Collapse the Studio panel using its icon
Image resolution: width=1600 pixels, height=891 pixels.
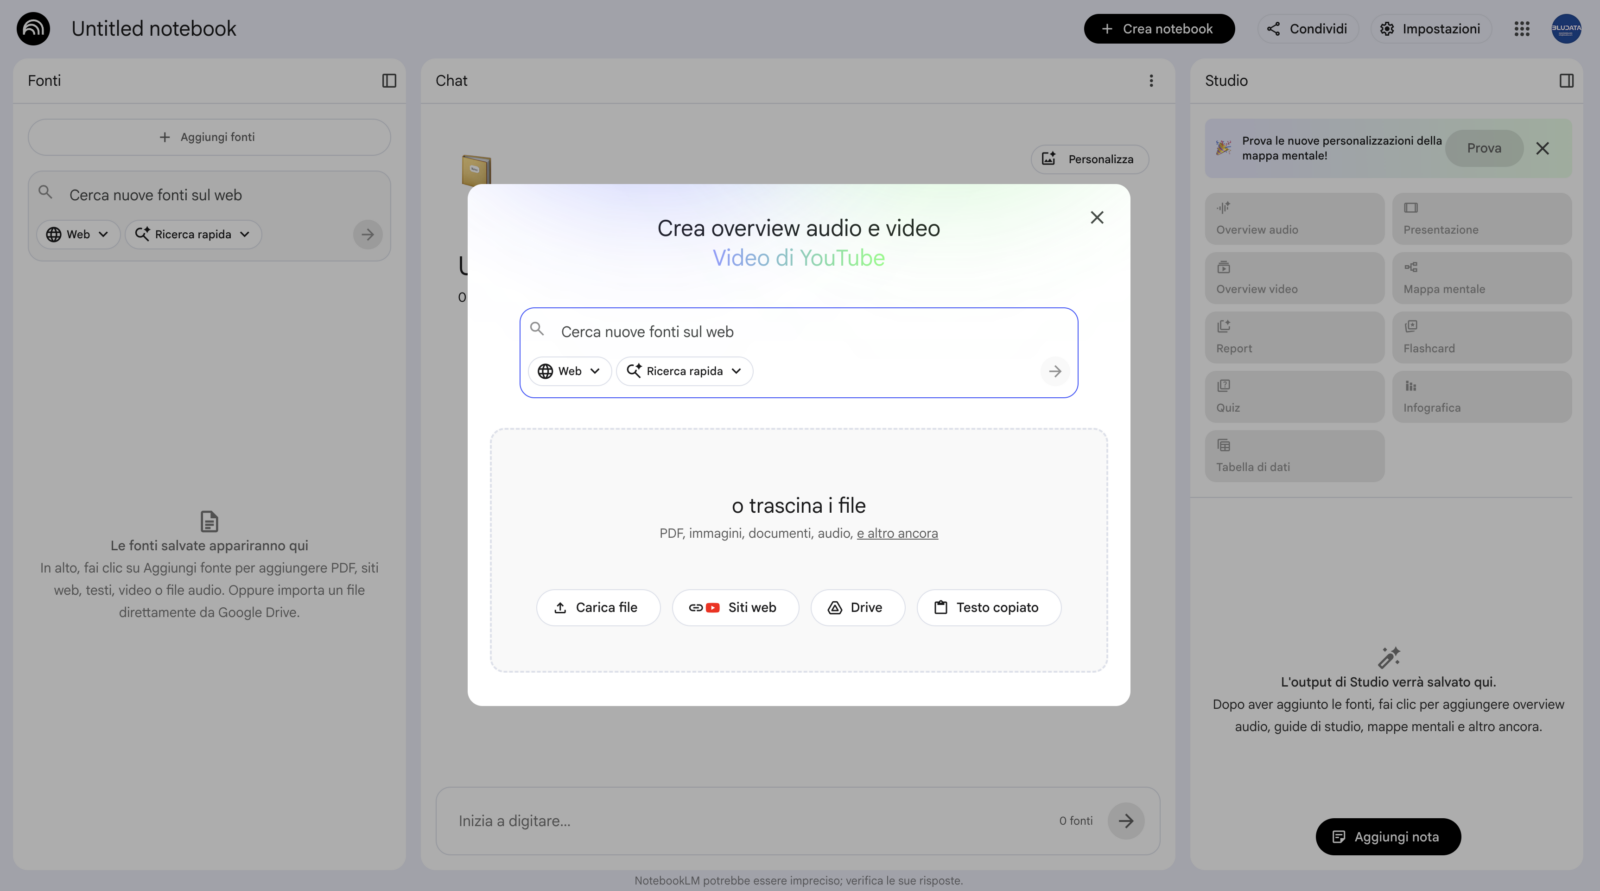pos(1566,81)
